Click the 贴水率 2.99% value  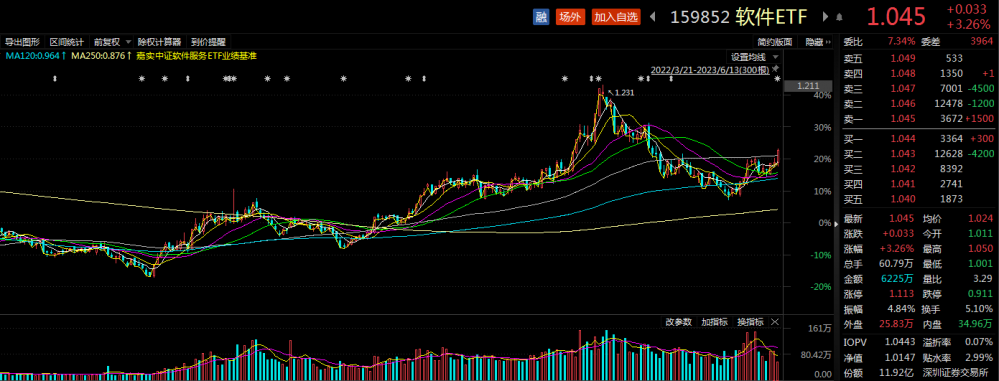(979, 357)
